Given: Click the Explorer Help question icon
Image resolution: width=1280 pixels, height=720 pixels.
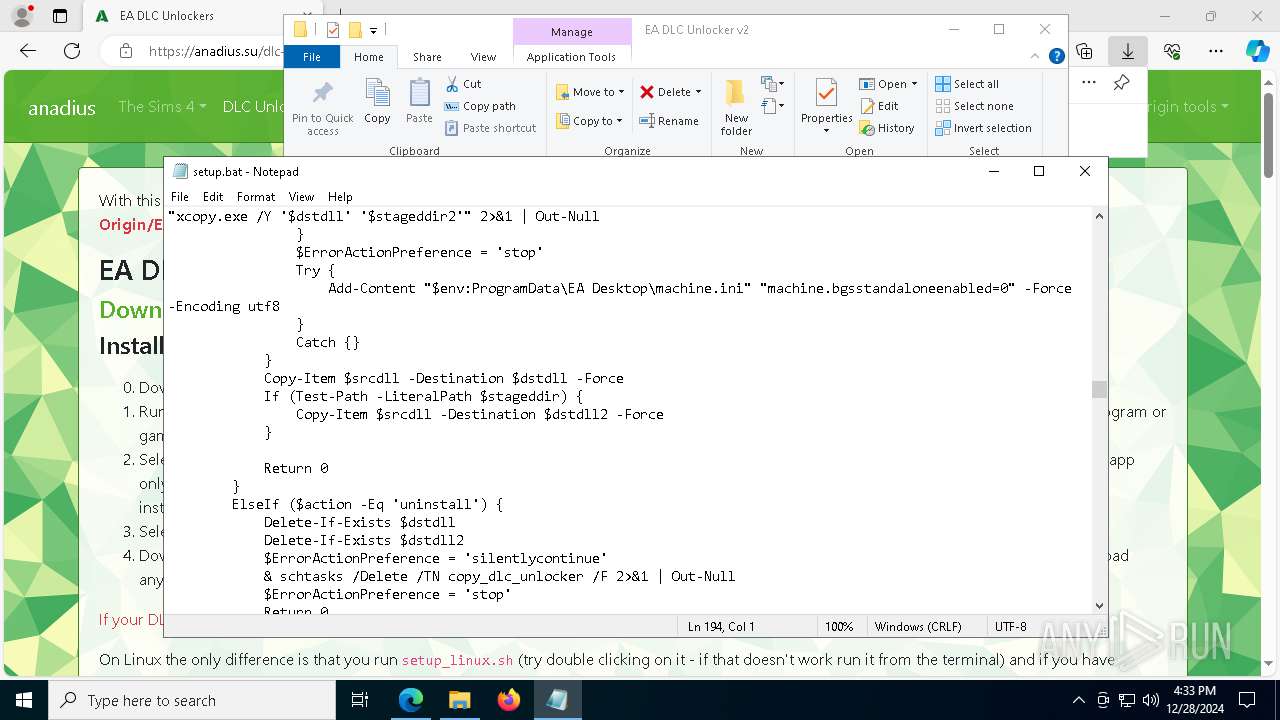Looking at the screenshot, I should [x=1056, y=57].
